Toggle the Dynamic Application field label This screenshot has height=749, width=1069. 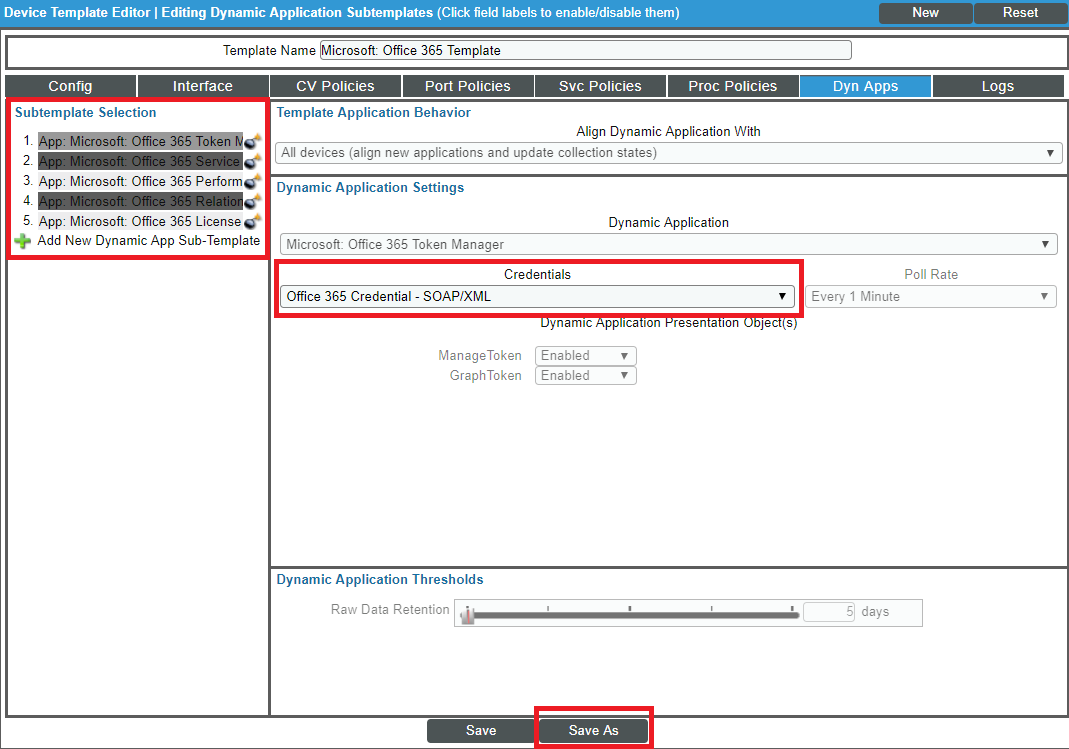click(x=668, y=222)
